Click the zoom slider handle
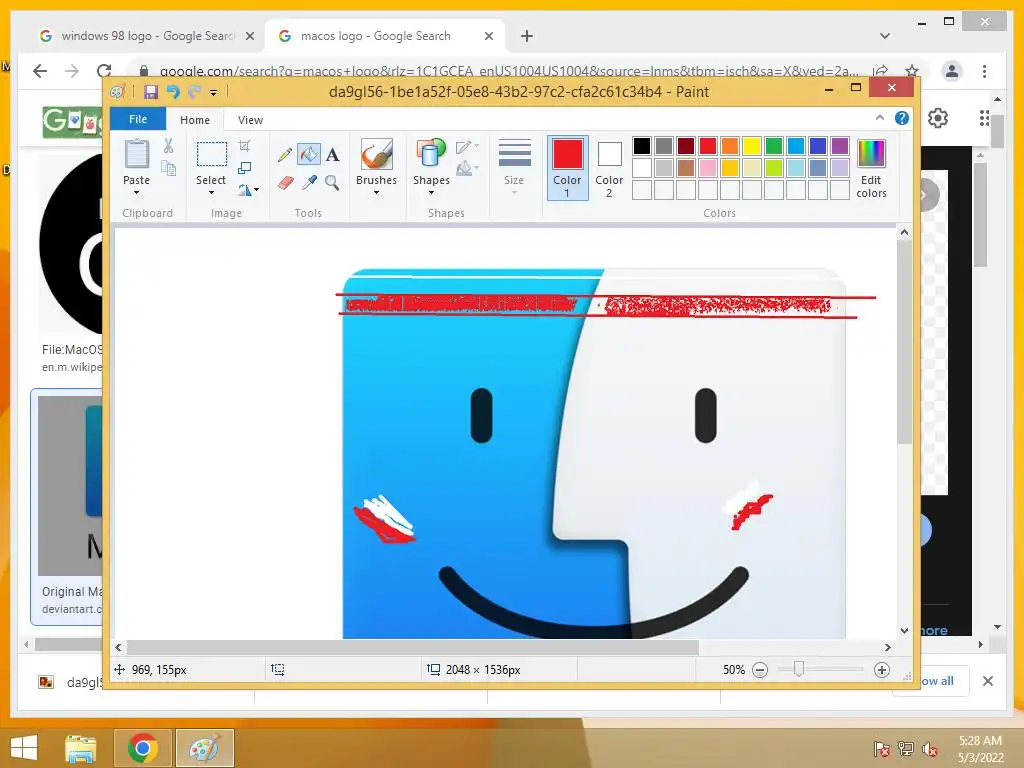The image size is (1024, 768). (798, 669)
